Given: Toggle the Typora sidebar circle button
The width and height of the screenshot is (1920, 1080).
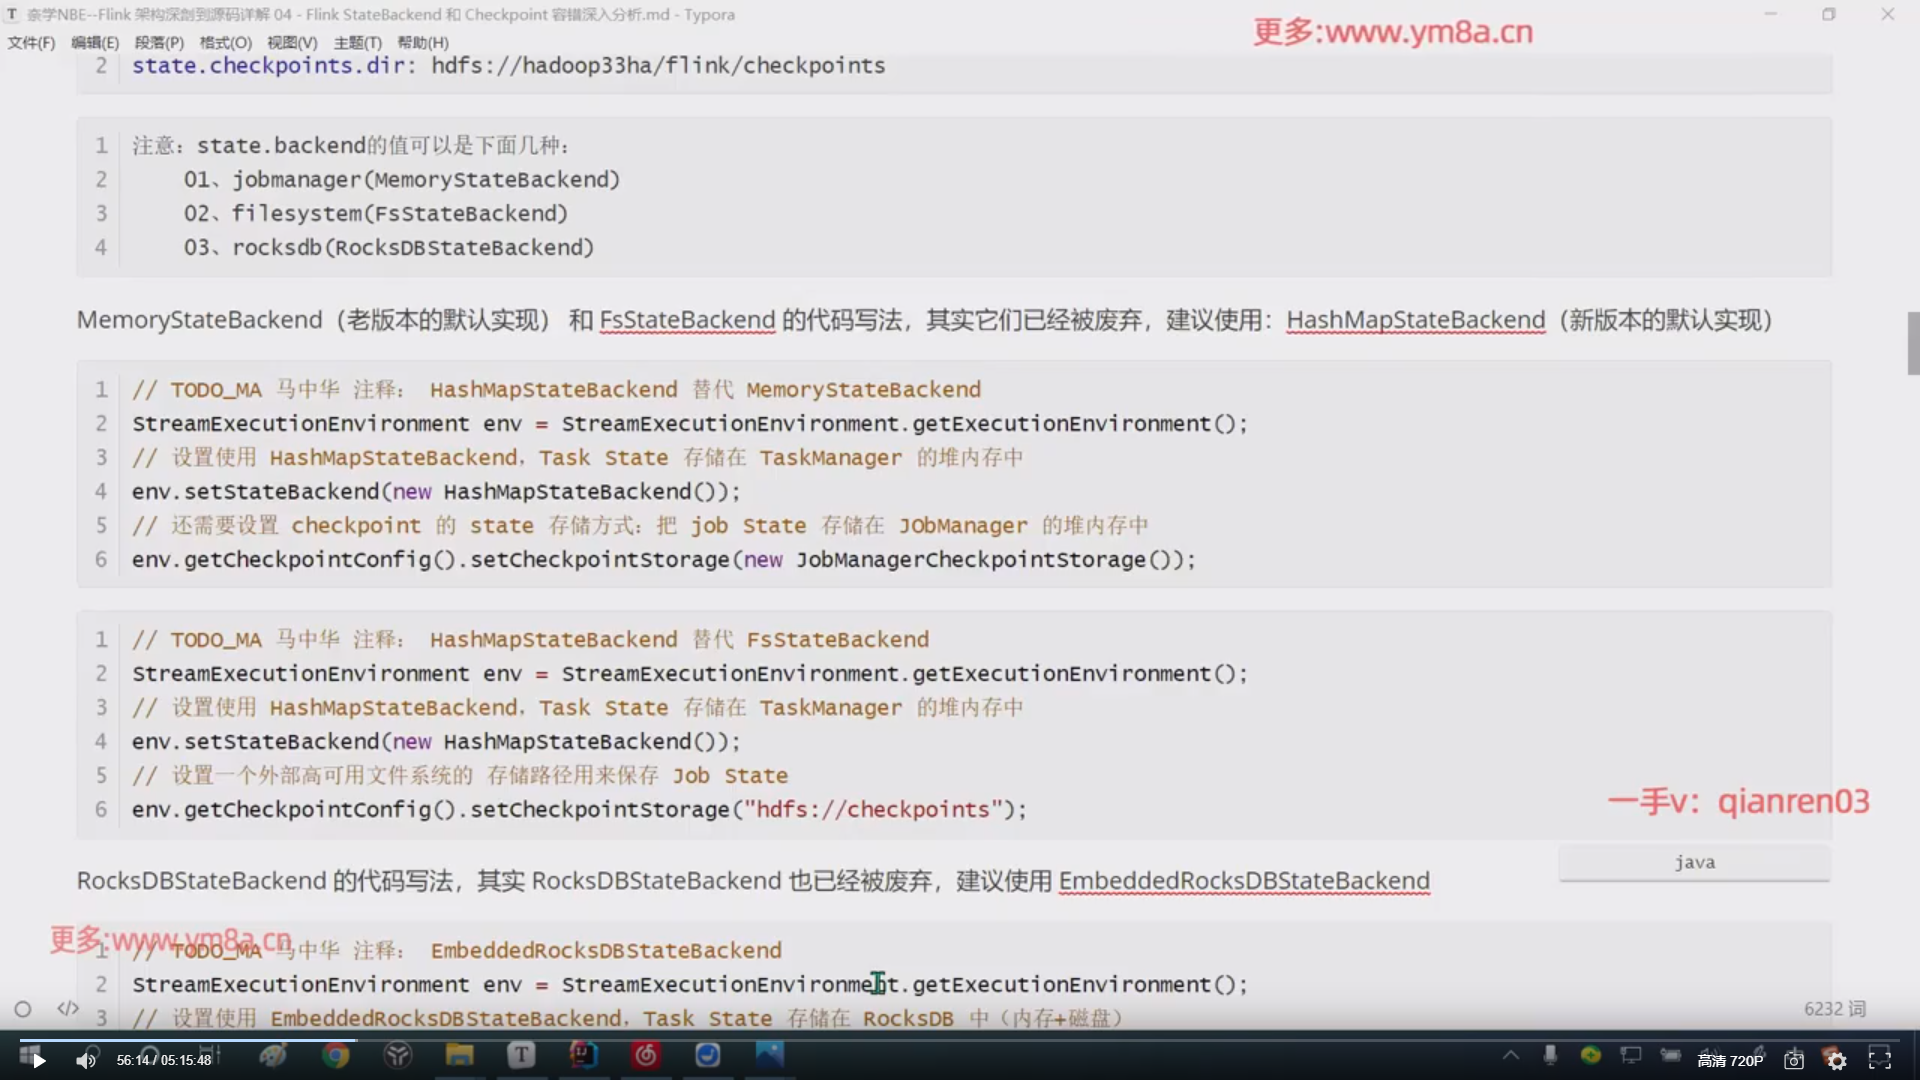Looking at the screenshot, I should tap(23, 1009).
